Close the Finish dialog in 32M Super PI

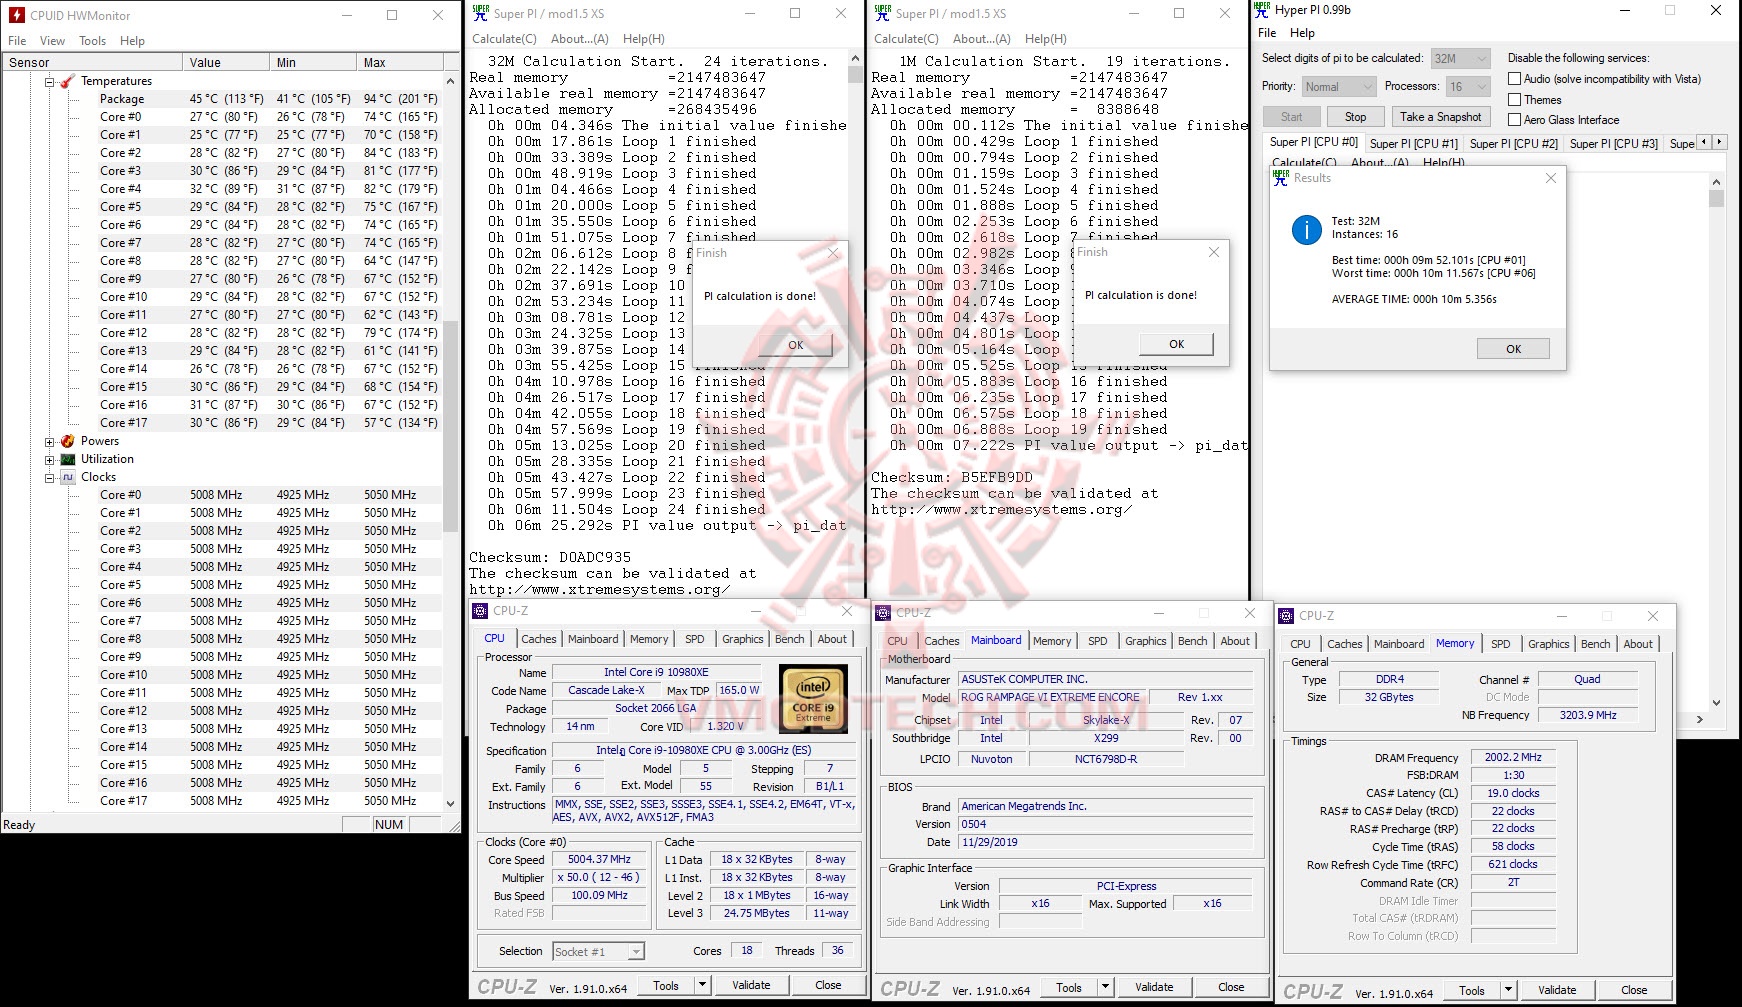834,253
